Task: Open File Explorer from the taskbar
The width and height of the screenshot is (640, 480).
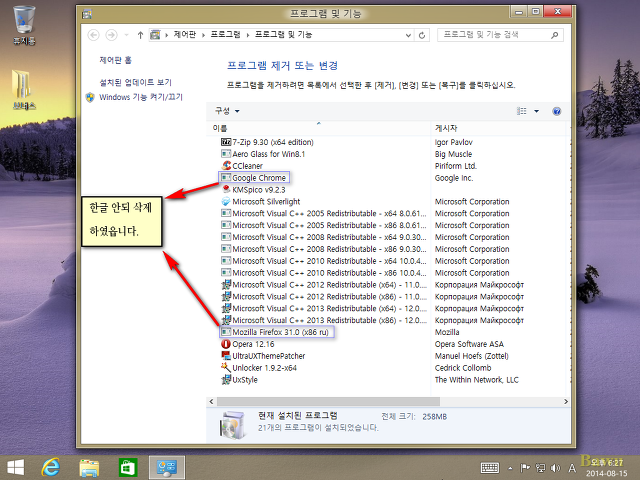Action: pos(89,468)
